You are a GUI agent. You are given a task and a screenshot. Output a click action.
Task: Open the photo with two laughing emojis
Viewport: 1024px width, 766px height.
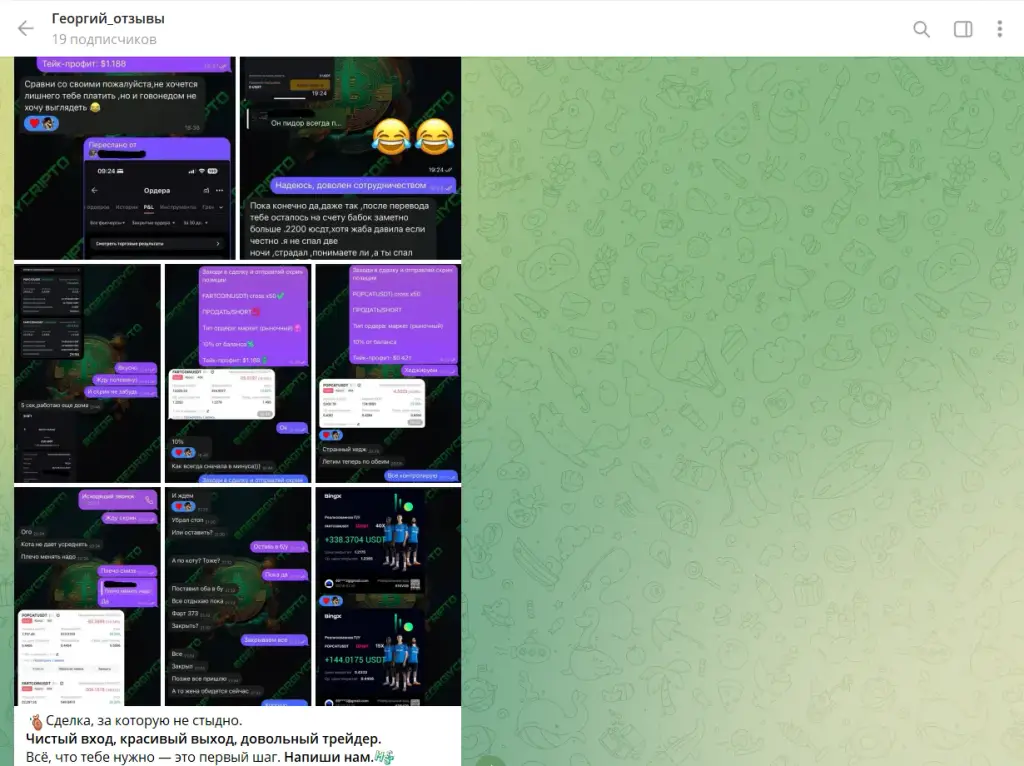point(351,158)
